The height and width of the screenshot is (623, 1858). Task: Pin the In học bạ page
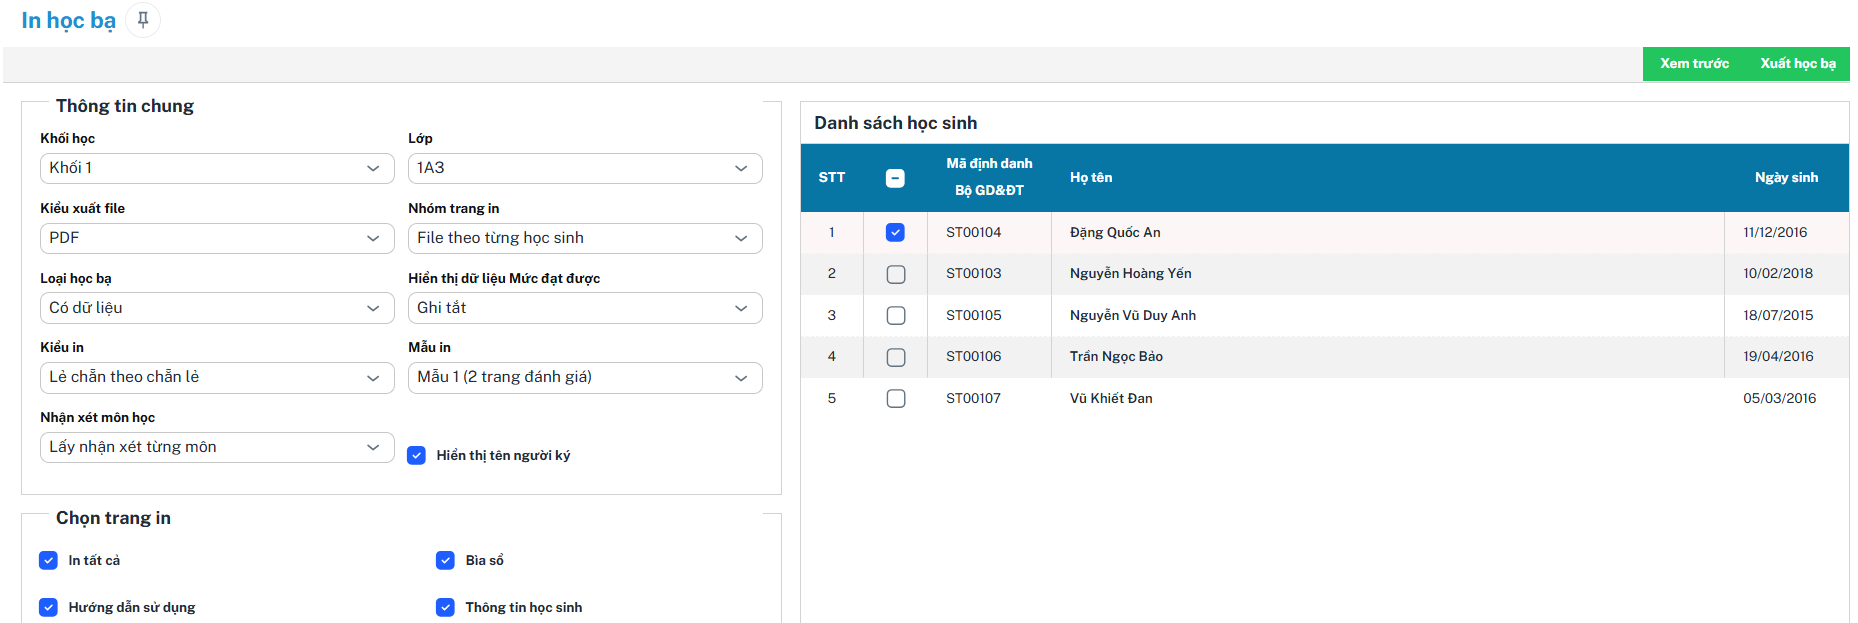coord(143,20)
